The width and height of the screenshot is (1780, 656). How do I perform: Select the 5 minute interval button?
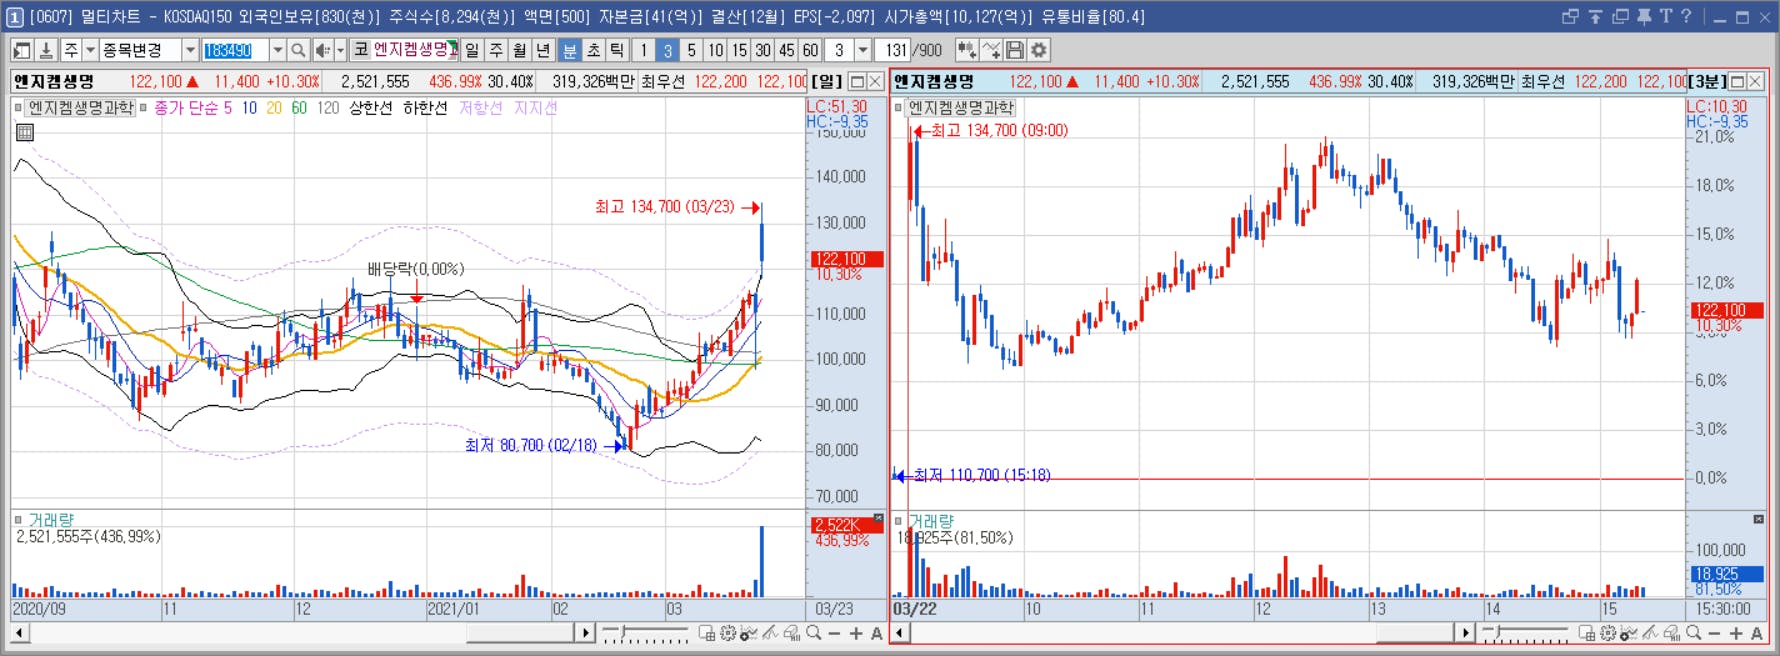click(691, 50)
